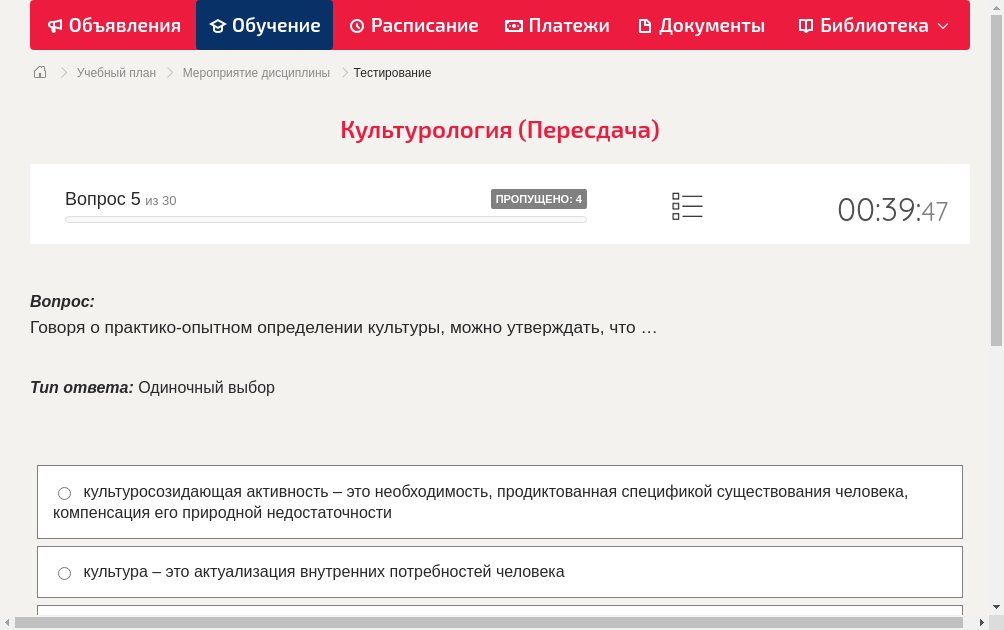
Task: Click the ПРОПУЩЕНО: 4 badge
Action: [x=540, y=198]
